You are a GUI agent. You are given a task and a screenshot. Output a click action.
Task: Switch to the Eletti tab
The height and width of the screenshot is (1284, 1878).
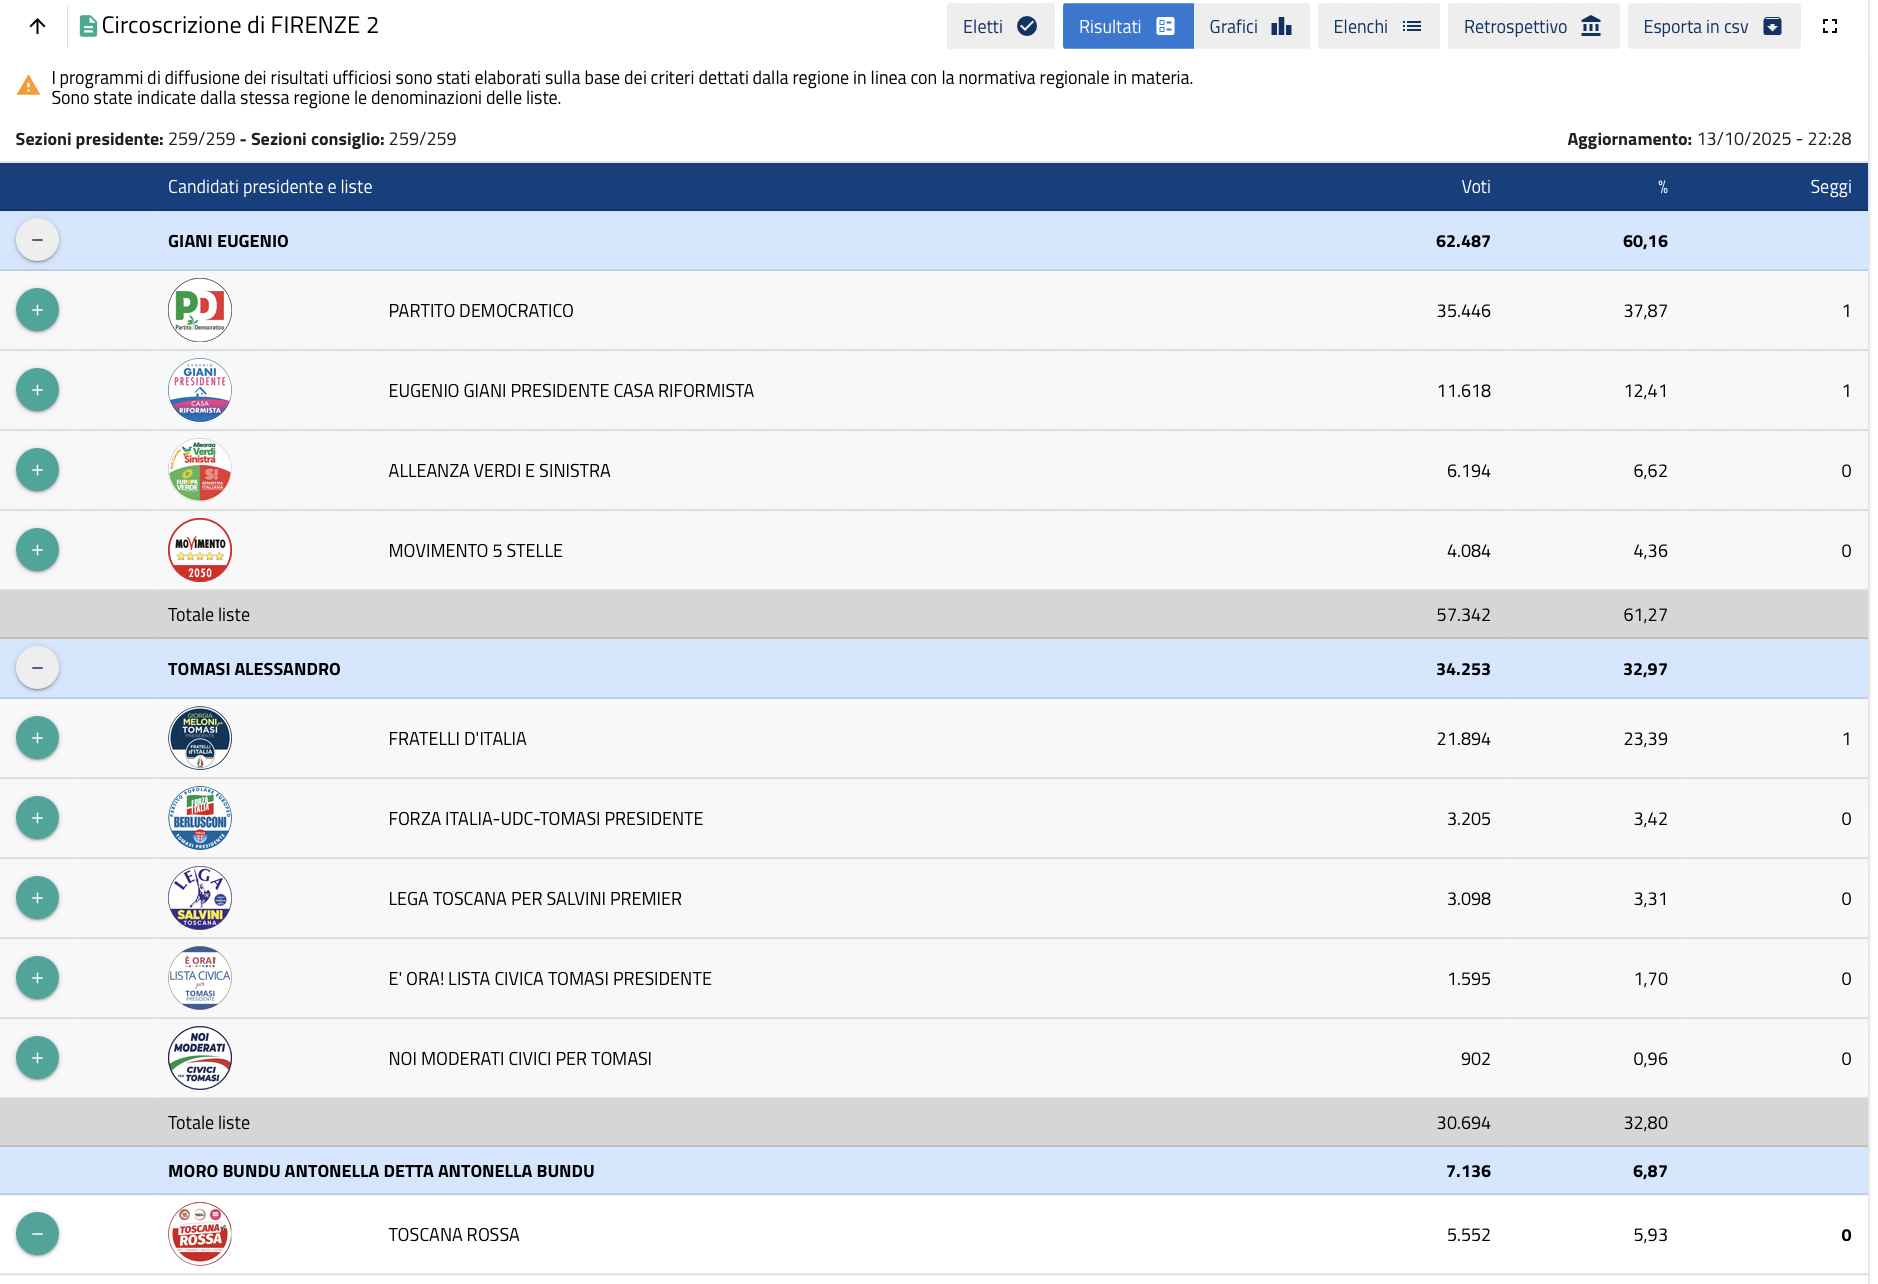[x=1000, y=26]
